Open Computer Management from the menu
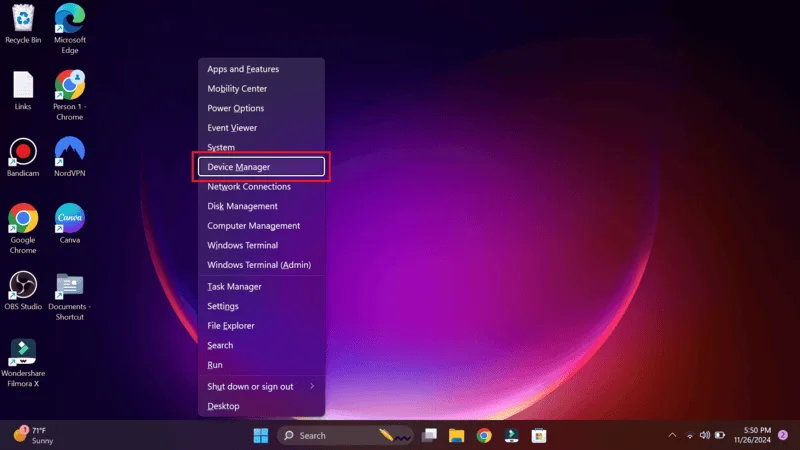This screenshot has height=450, width=800. click(x=261, y=226)
